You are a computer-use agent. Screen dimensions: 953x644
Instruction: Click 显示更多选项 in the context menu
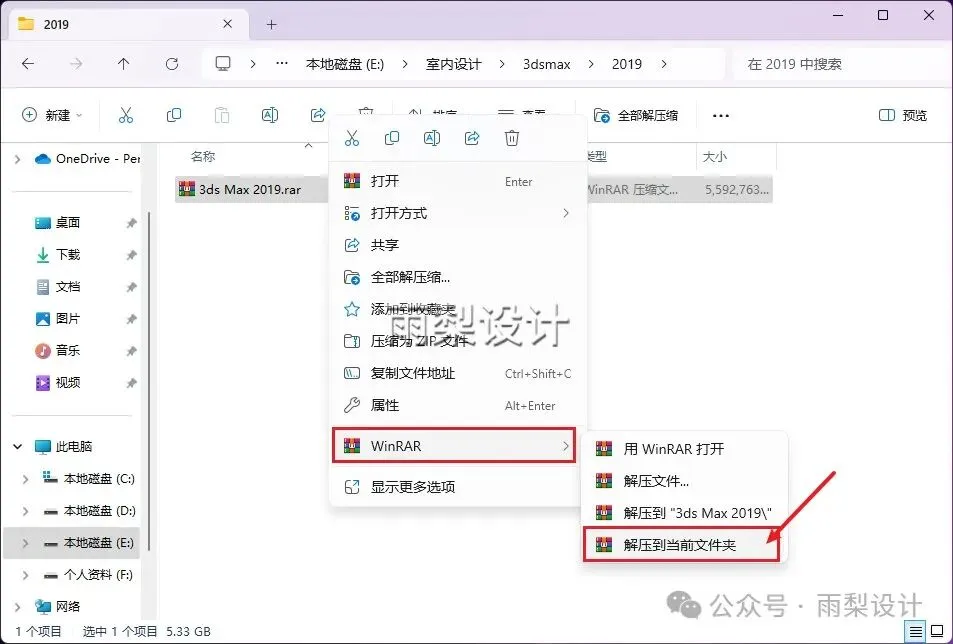tap(458, 487)
